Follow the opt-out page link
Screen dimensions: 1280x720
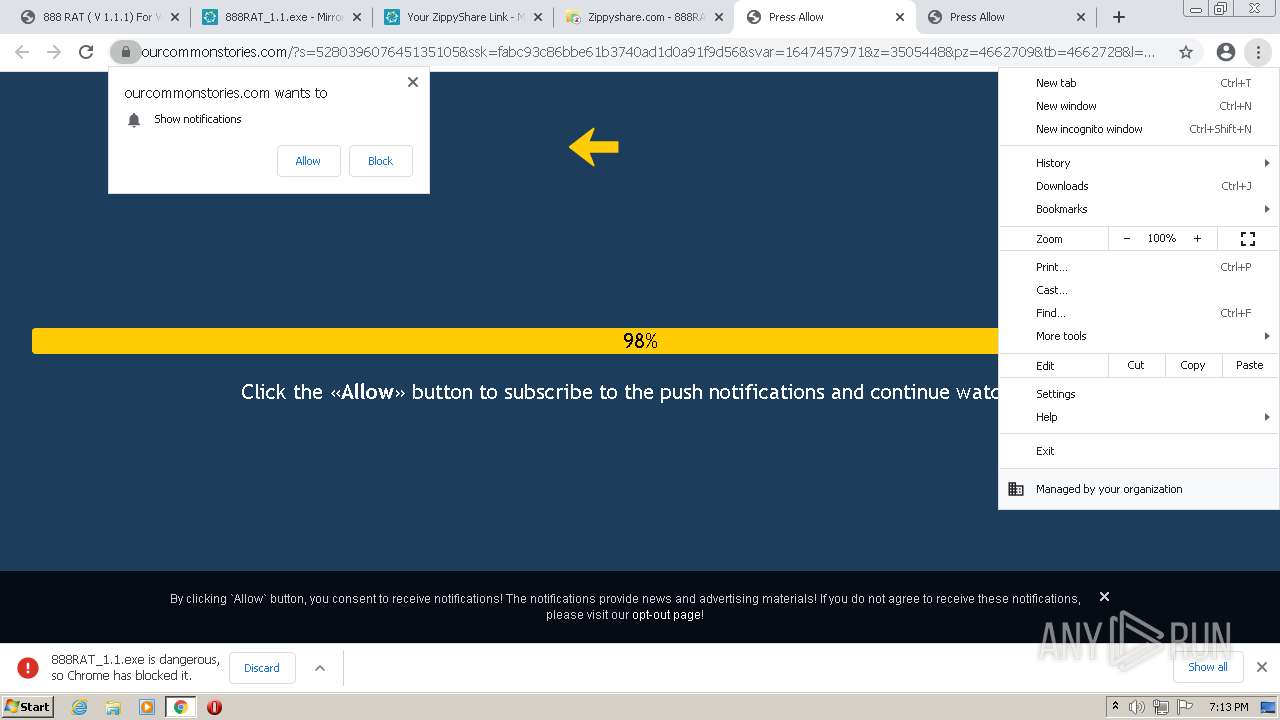pyautogui.click(x=667, y=615)
